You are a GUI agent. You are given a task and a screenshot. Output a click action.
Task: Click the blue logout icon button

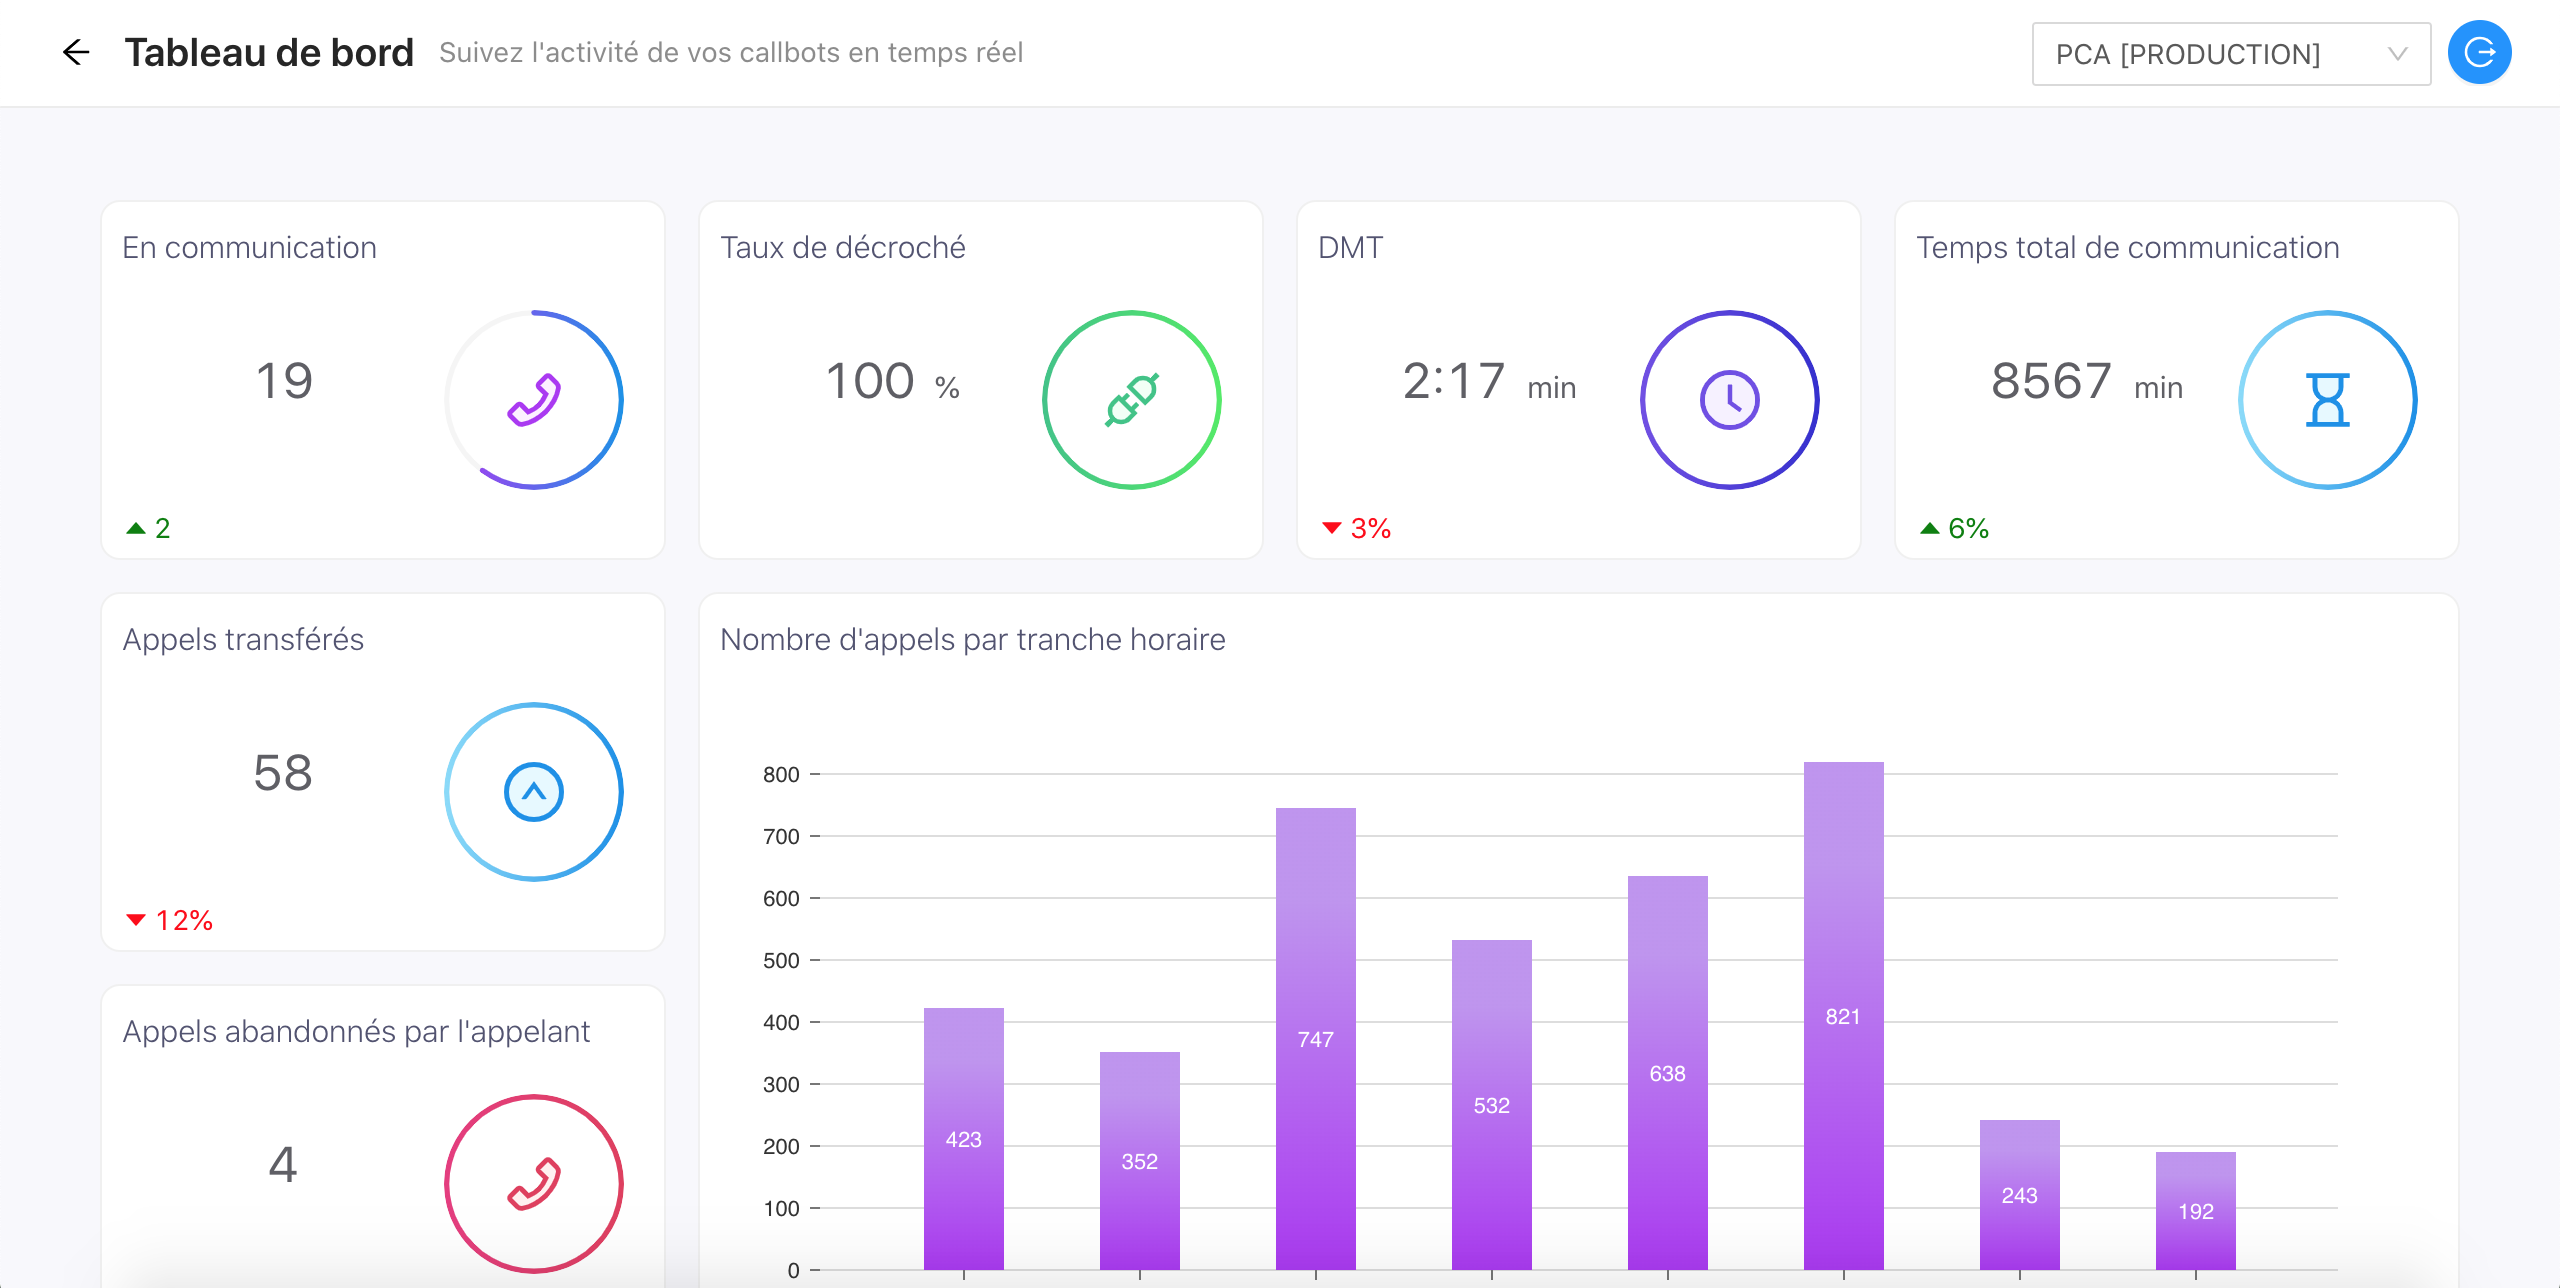(2479, 52)
